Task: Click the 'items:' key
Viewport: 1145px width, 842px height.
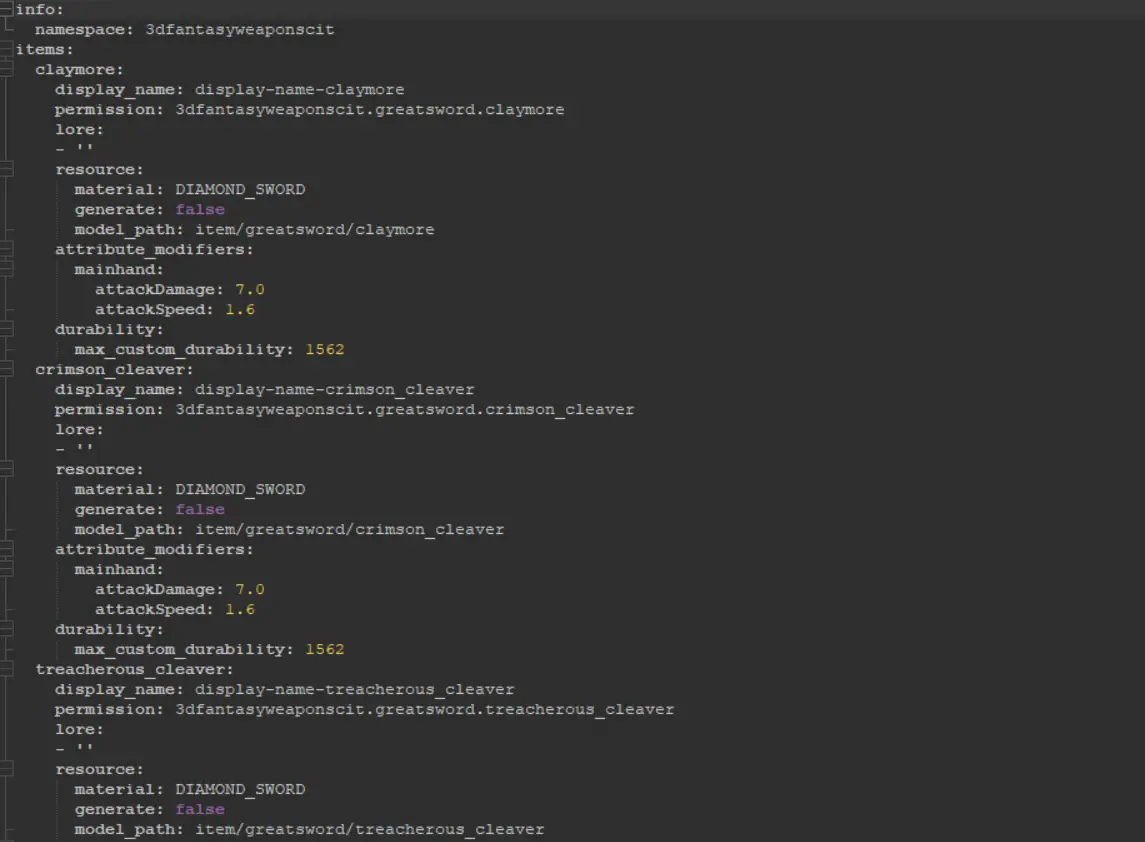Action: click(45, 50)
